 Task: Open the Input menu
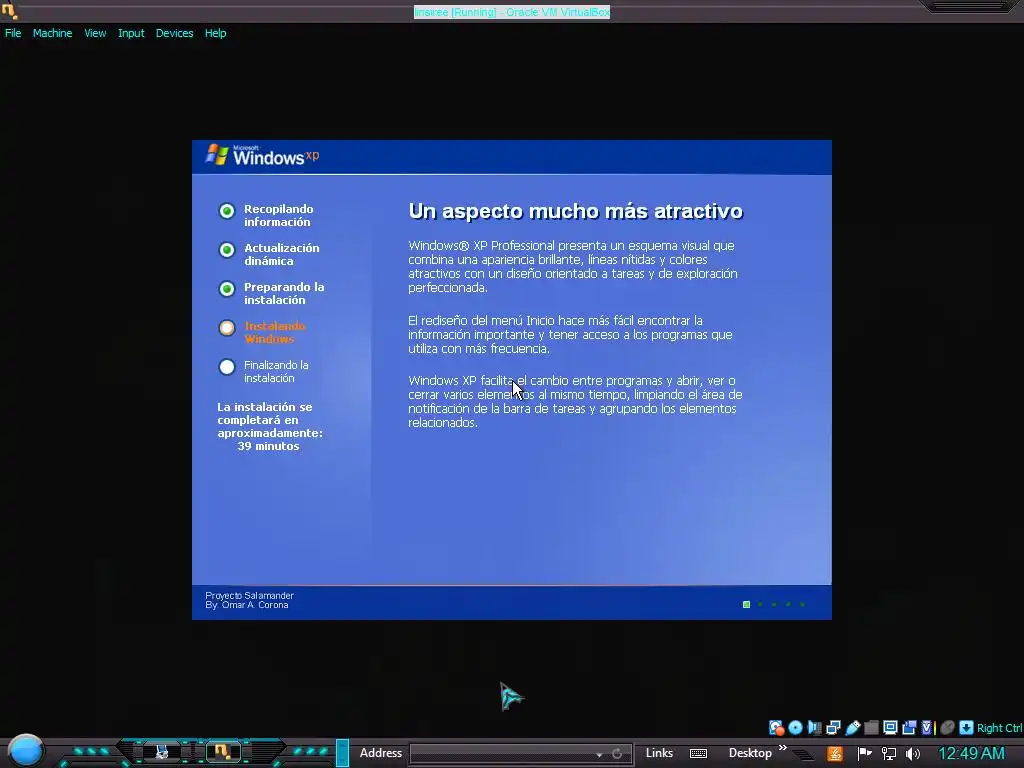tap(131, 33)
